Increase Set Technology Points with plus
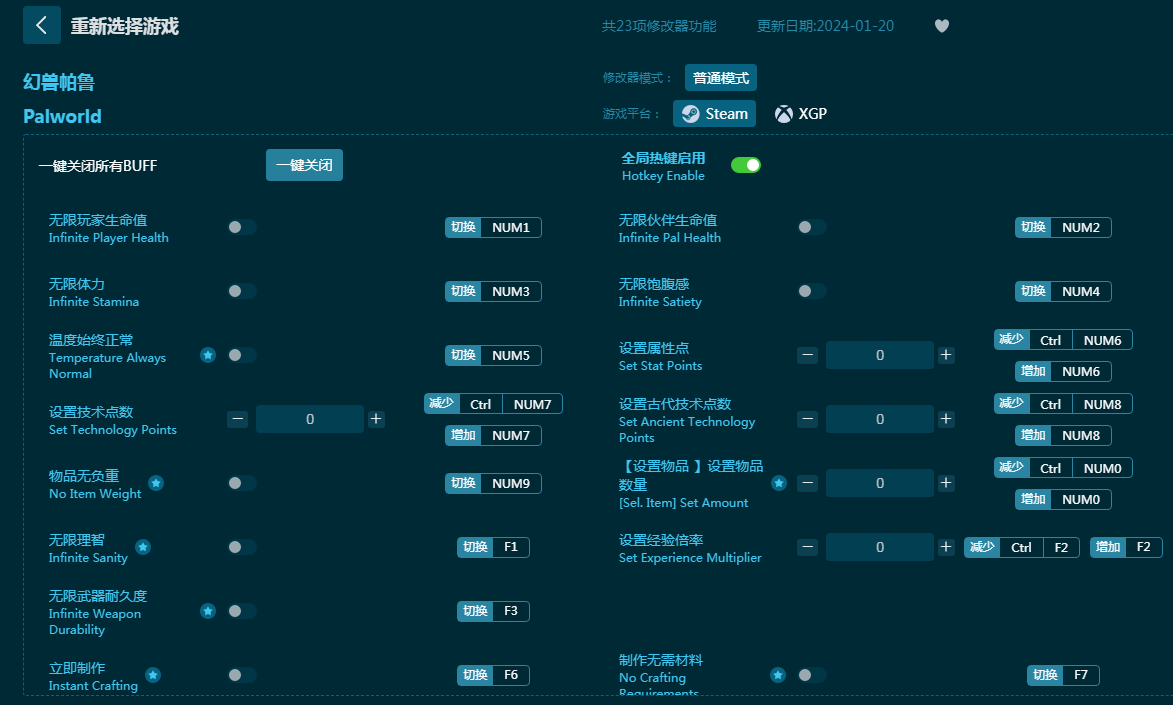The image size is (1173, 705). pos(376,419)
